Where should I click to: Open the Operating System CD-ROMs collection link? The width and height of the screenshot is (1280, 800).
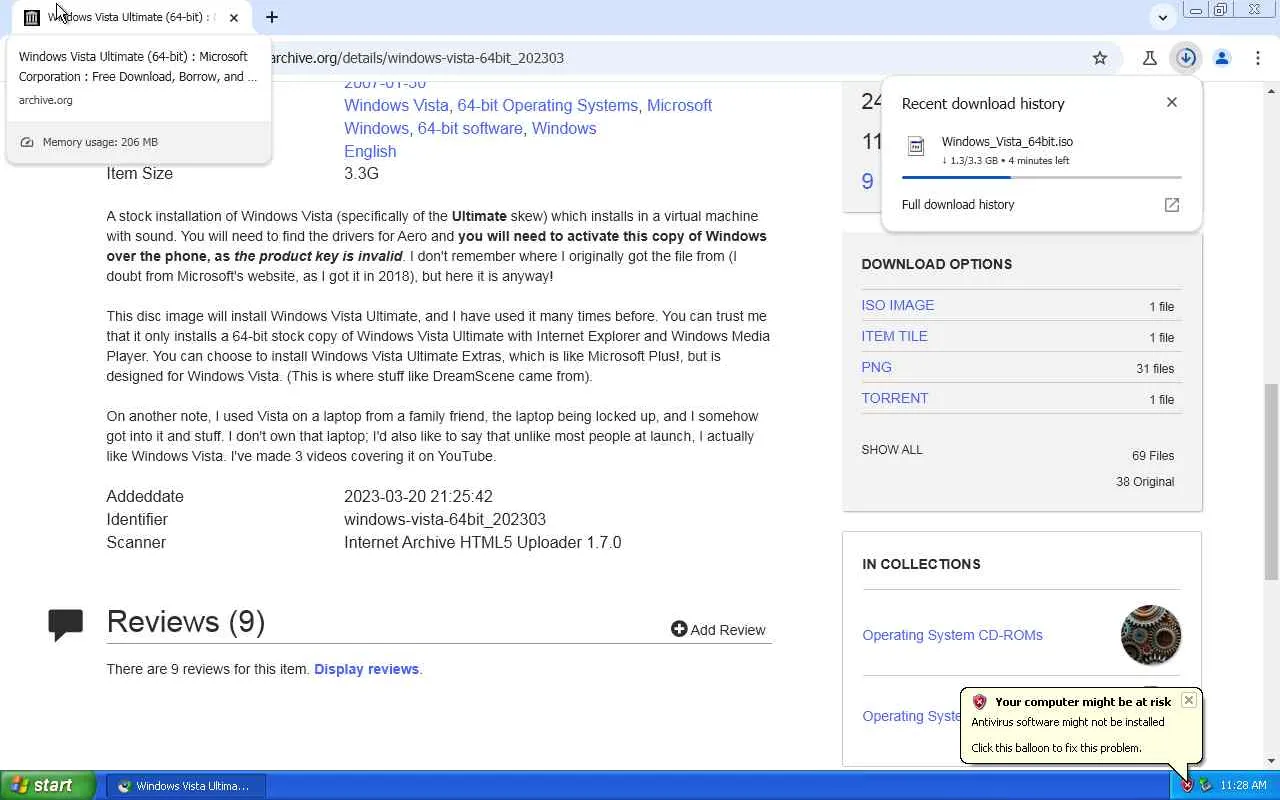click(x=952, y=635)
